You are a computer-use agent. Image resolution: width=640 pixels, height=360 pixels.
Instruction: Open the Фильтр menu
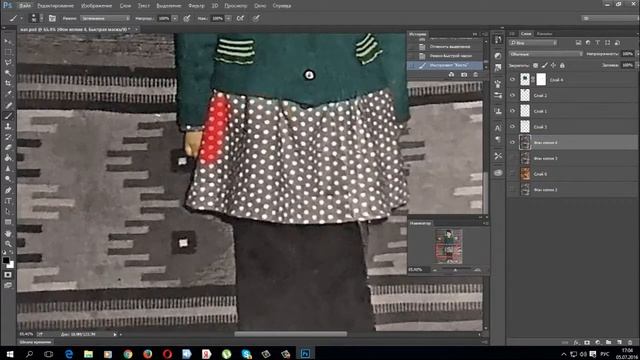[x=196, y=6]
